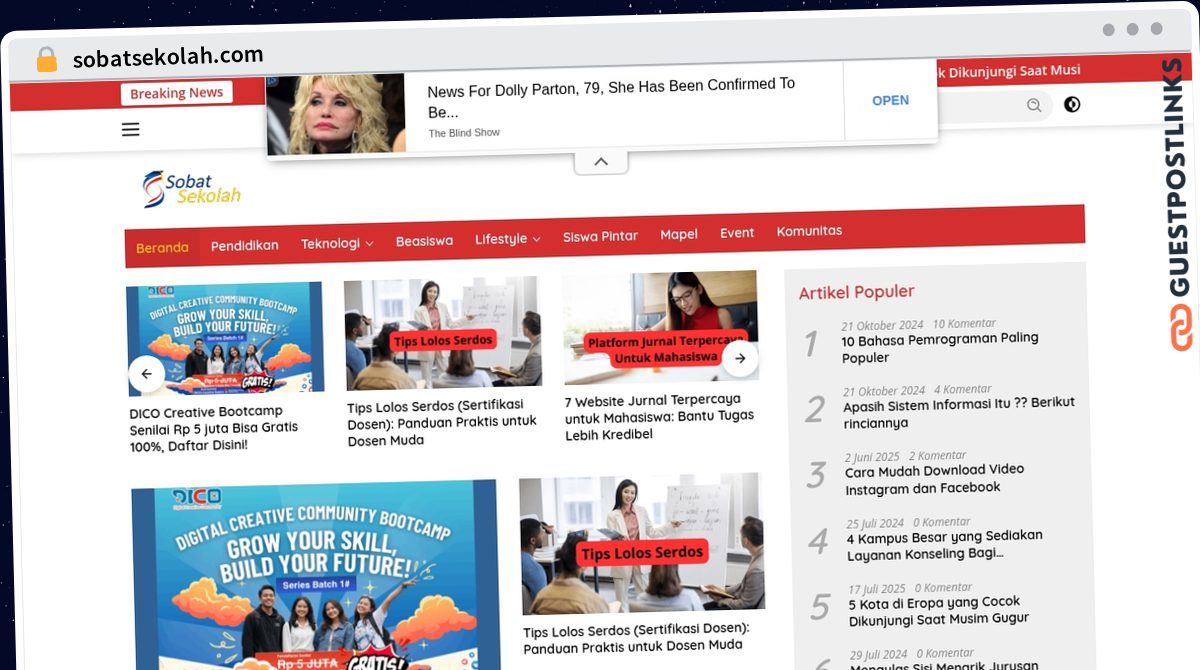Select the Beranda menu item
Image resolution: width=1200 pixels, height=670 pixels.
pos(162,247)
